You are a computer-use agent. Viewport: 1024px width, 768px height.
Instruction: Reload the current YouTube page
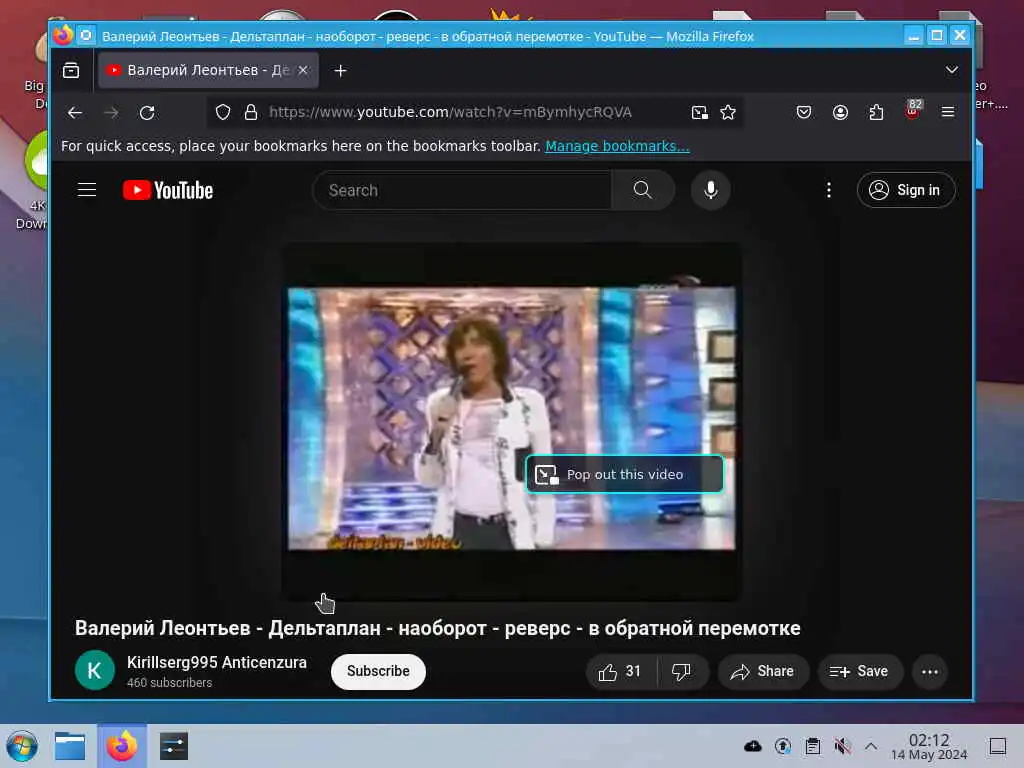click(x=148, y=112)
